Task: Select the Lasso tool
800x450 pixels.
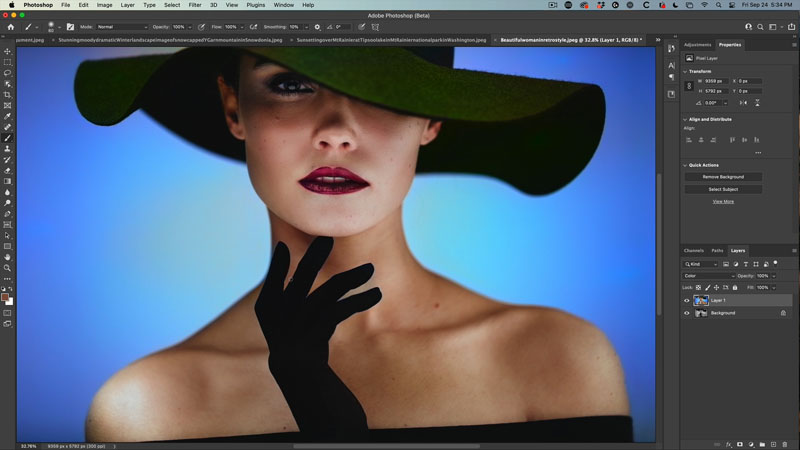Action: point(8,73)
